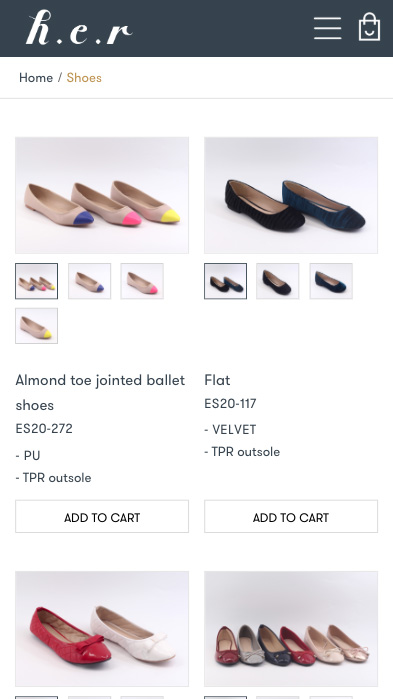
Task: Open the red and white quilted flats image
Action: tap(102, 629)
